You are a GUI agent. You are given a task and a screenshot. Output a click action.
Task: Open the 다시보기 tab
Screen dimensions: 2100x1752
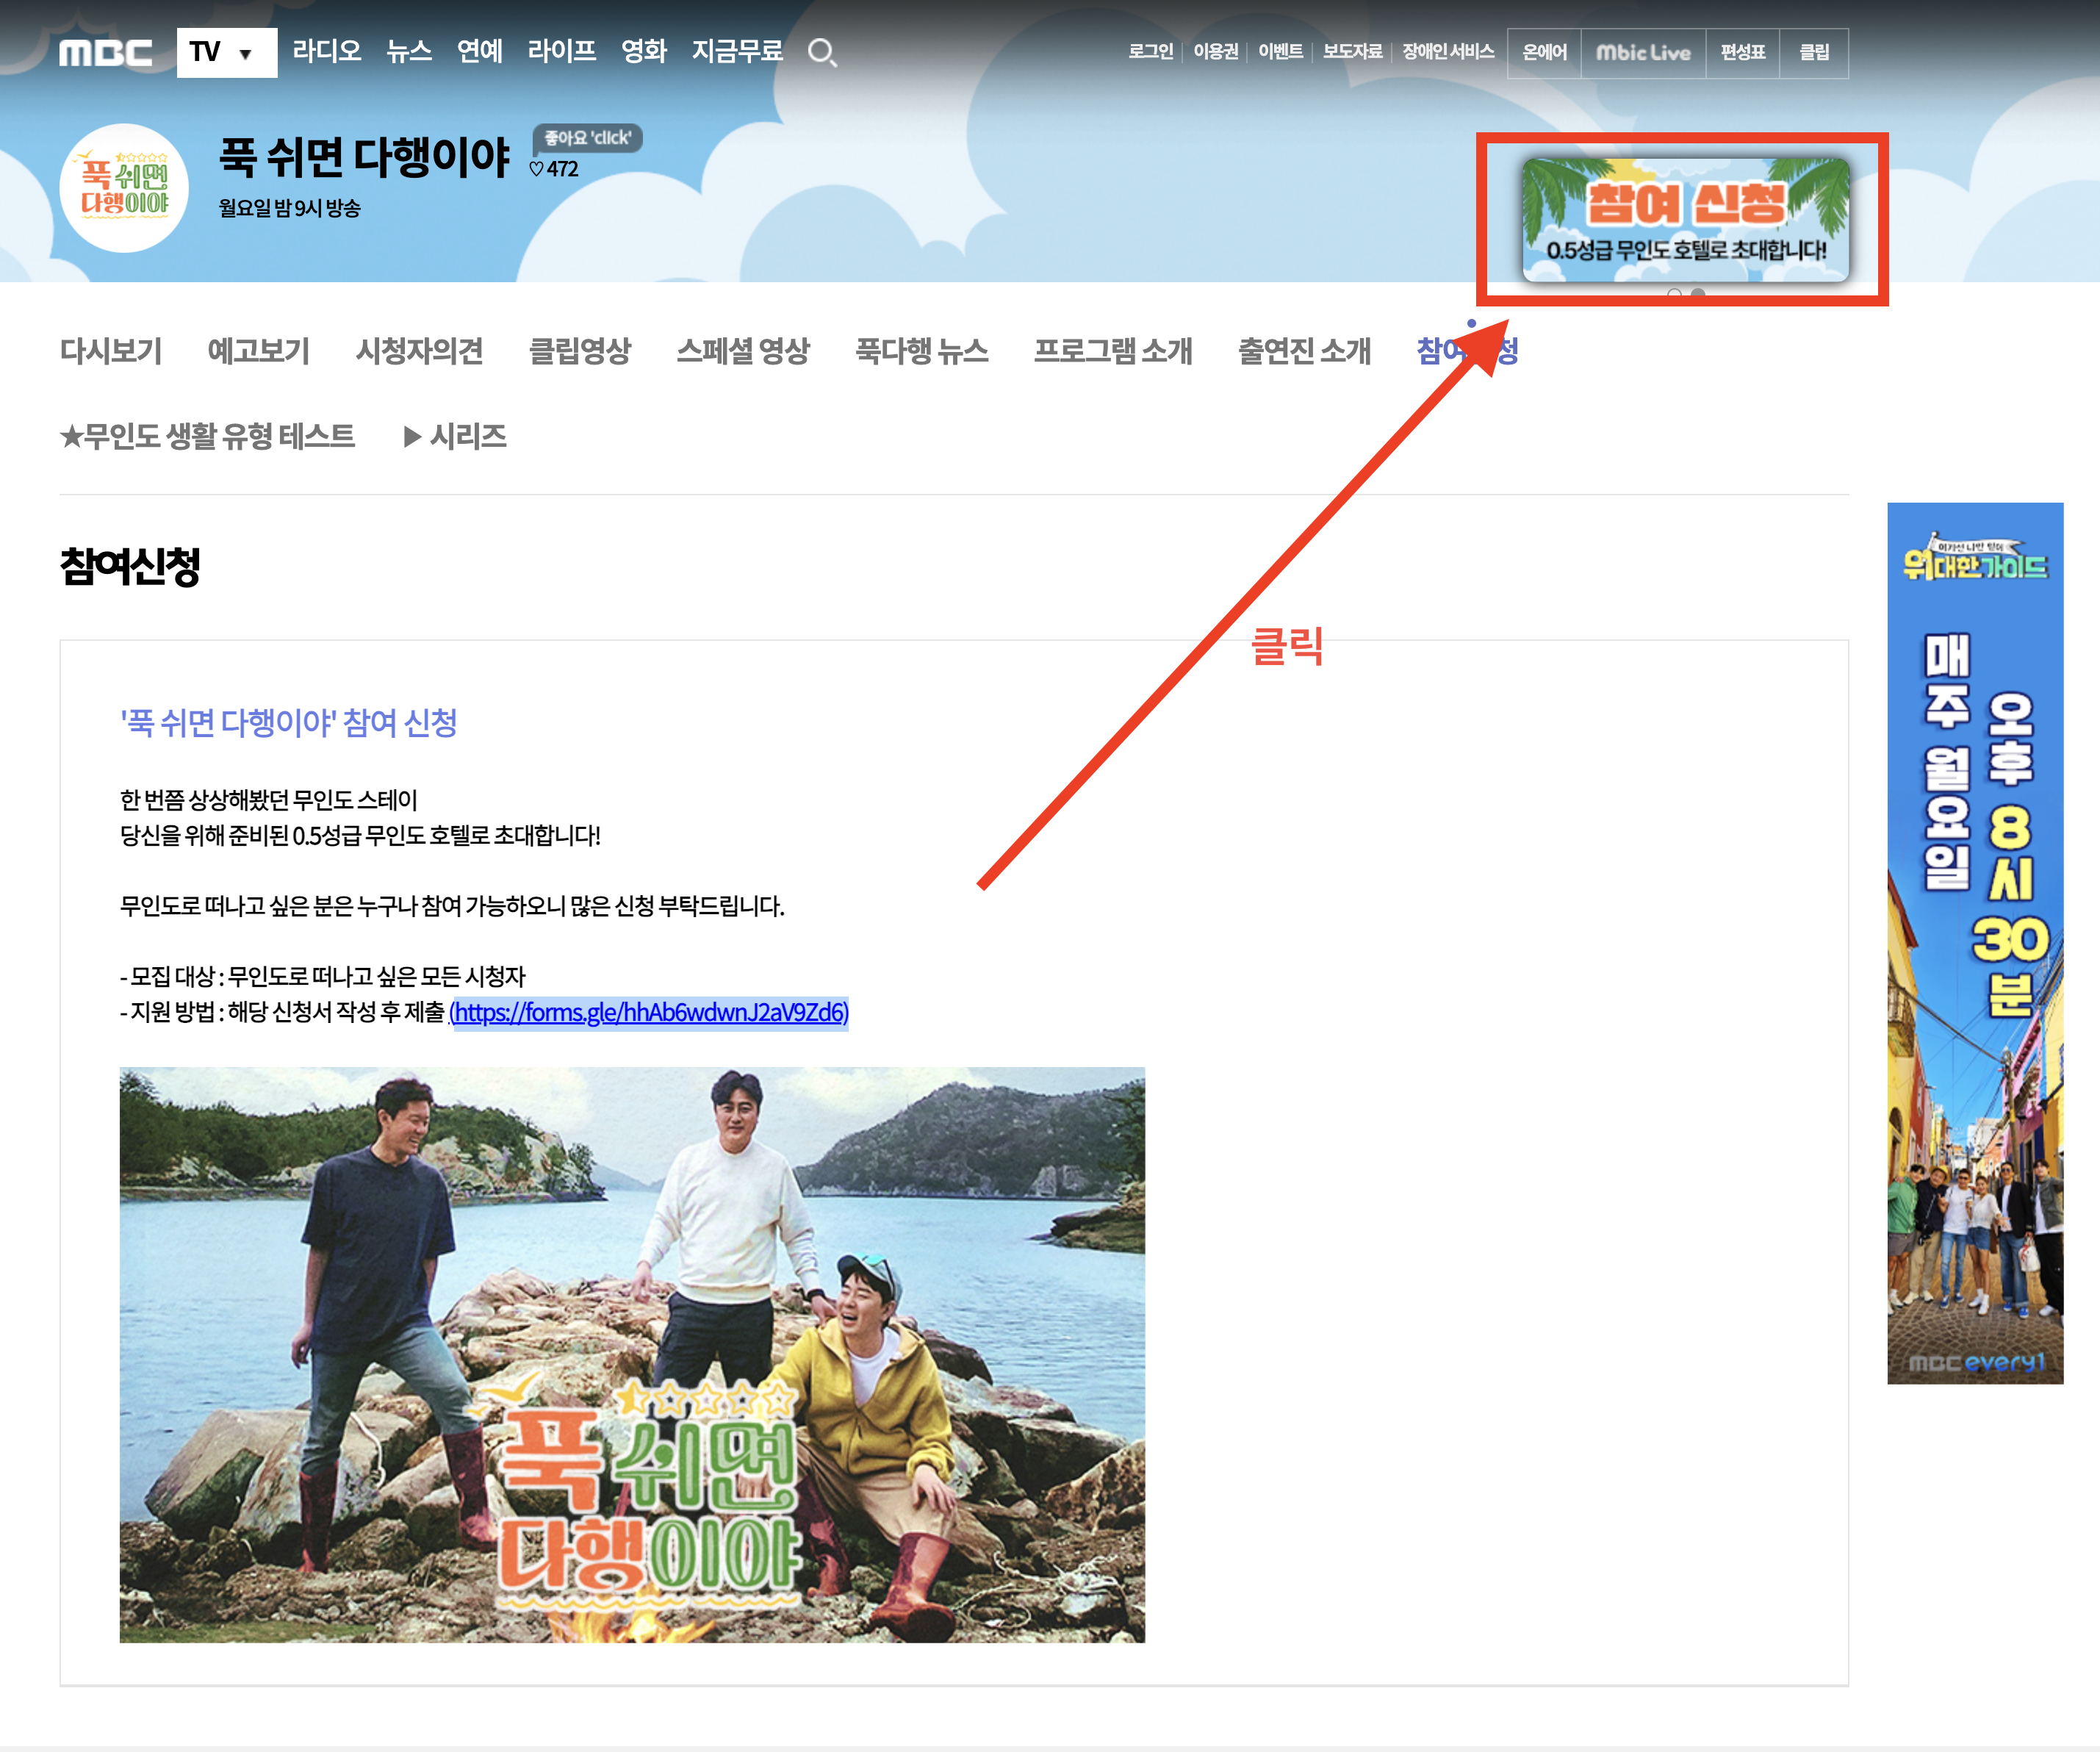click(111, 351)
